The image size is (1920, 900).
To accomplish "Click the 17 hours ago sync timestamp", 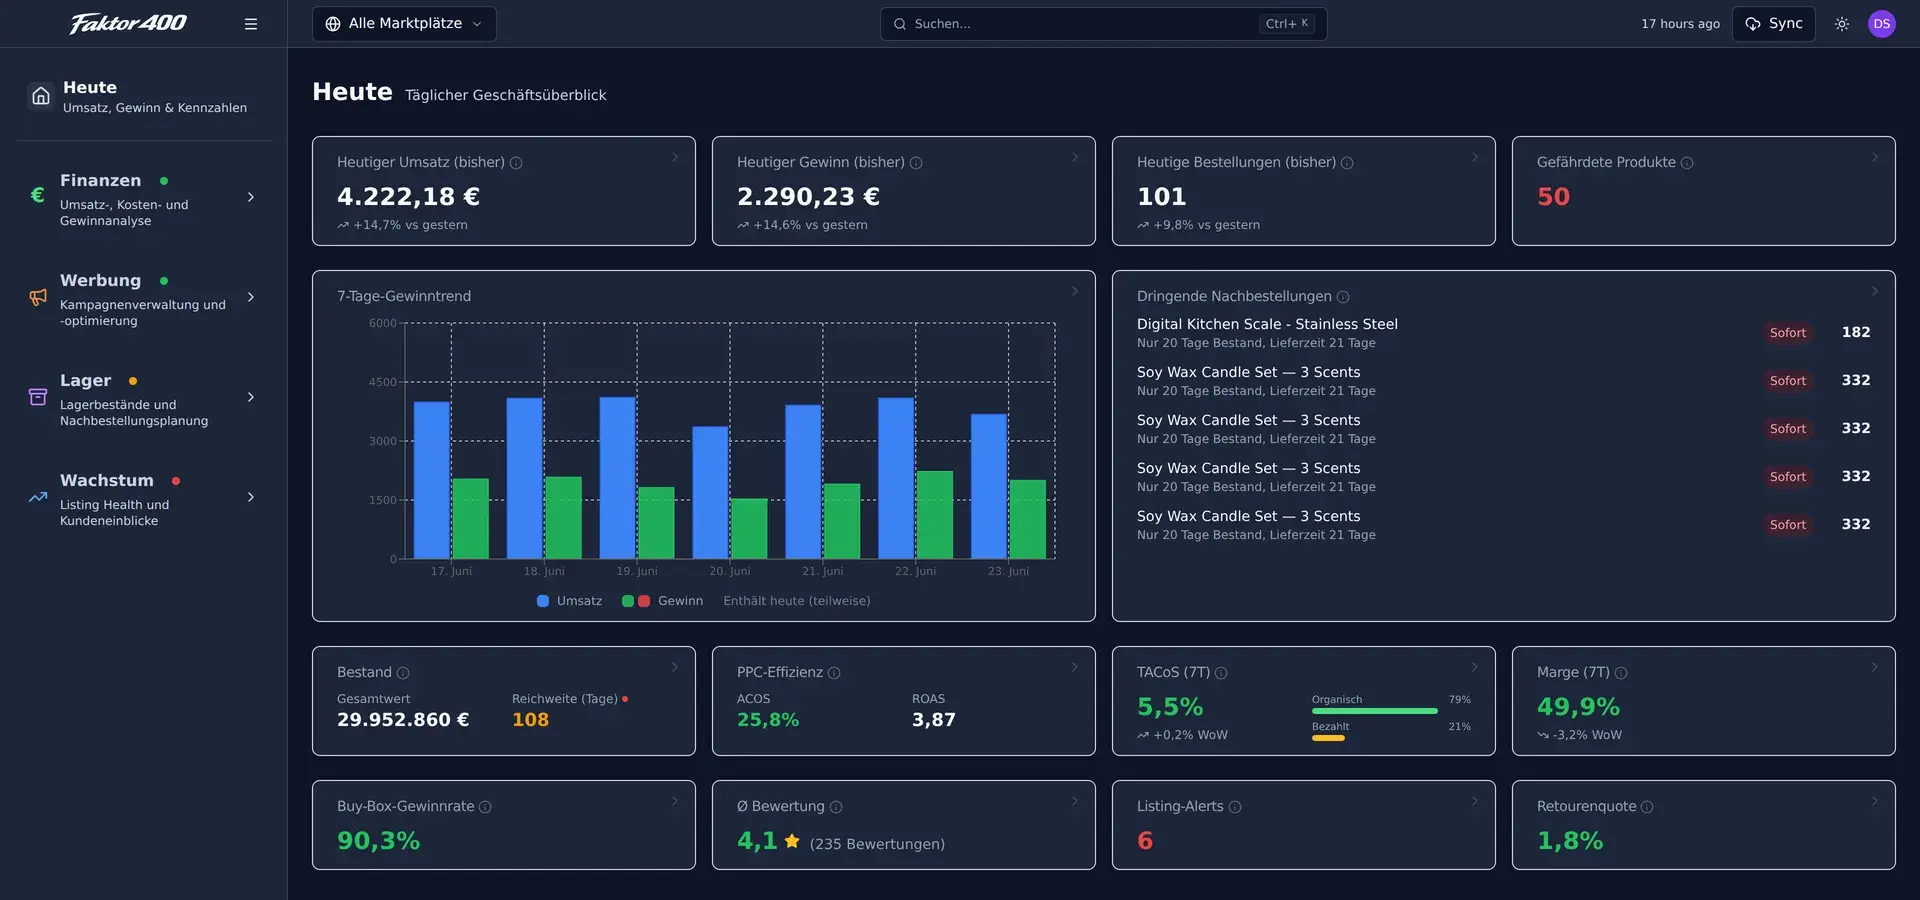I will 1680,24.
